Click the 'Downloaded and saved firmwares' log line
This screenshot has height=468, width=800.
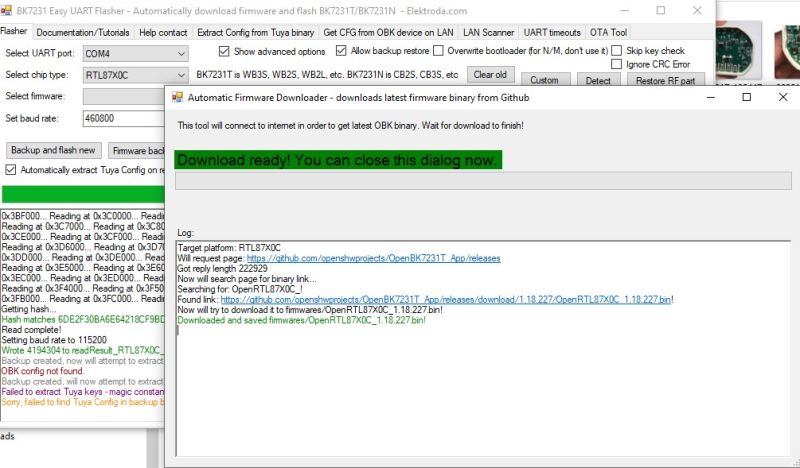(x=302, y=321)
